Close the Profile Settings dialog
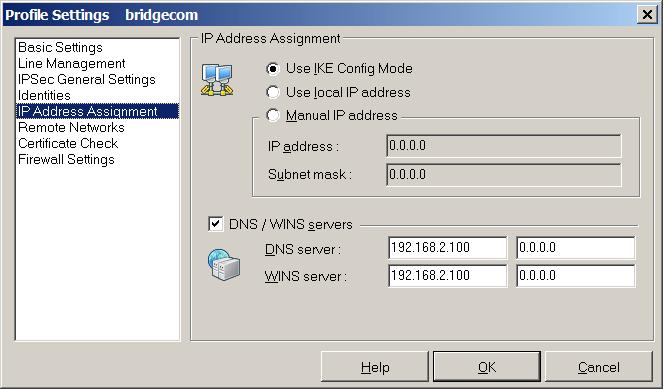 point(647,15)
